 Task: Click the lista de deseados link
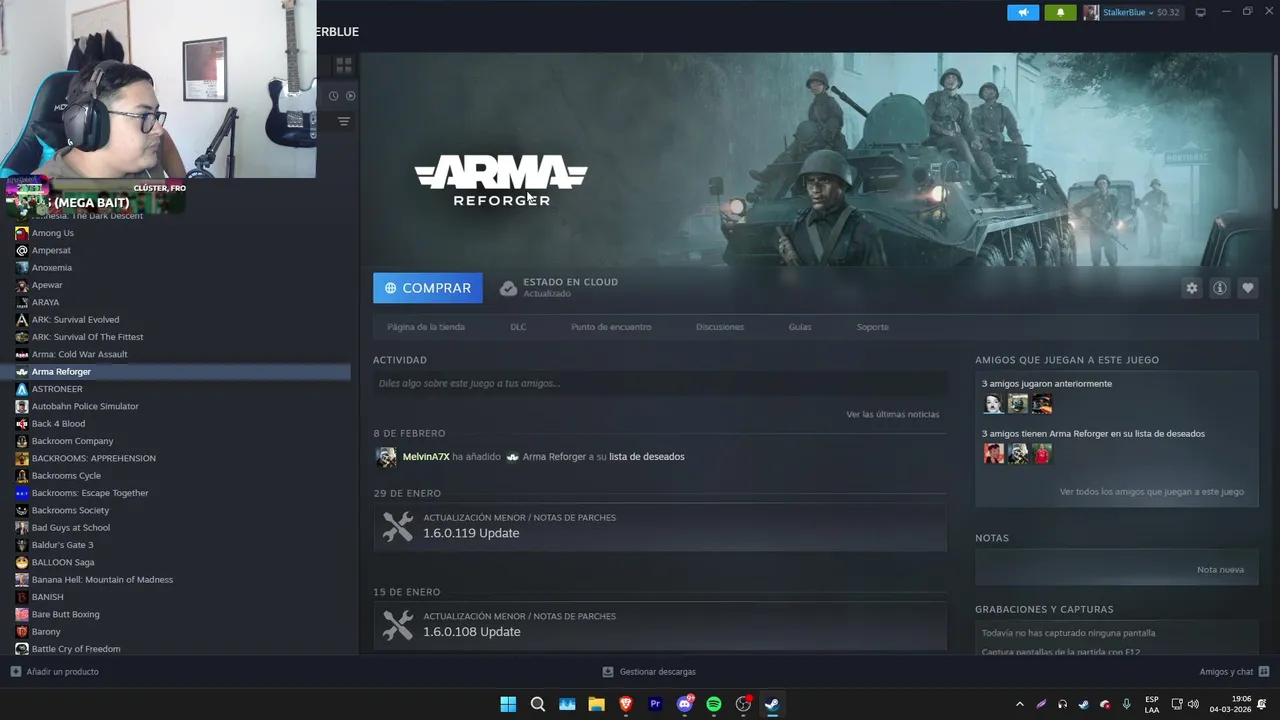646,457
